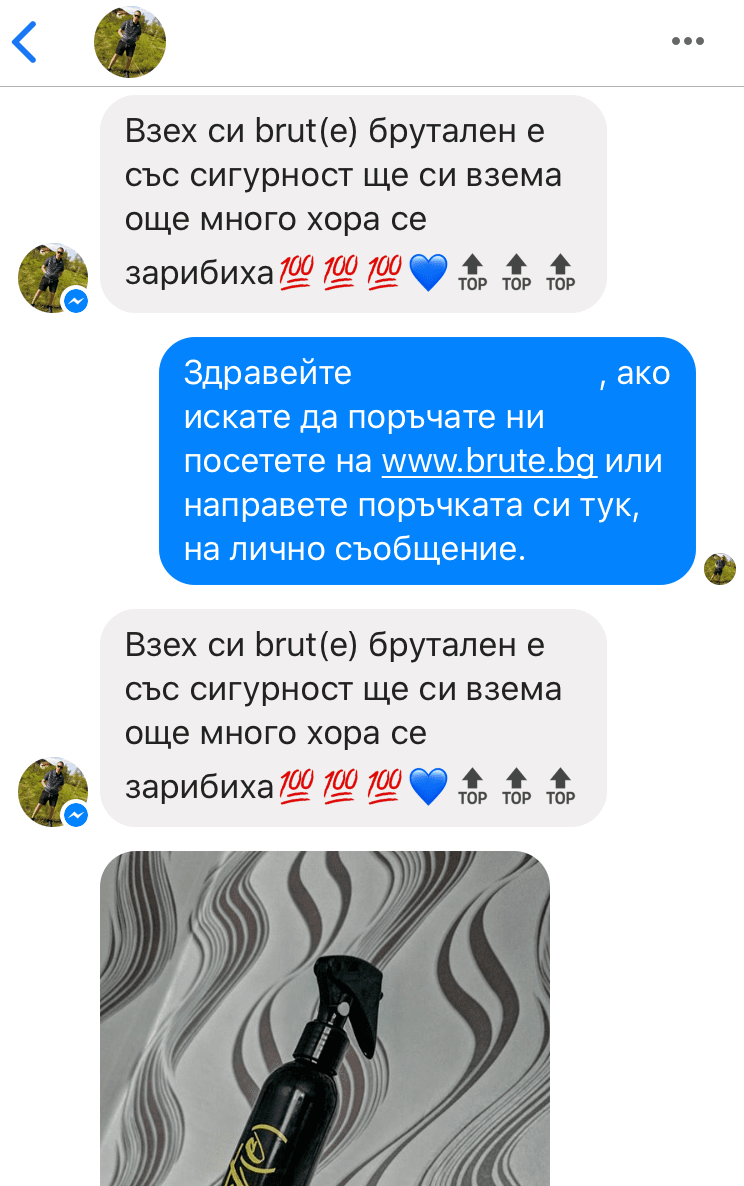Click the Messenger badge on the second avatar
Viewport: 744px width, 1186px height.
click(x=76, y=814)
